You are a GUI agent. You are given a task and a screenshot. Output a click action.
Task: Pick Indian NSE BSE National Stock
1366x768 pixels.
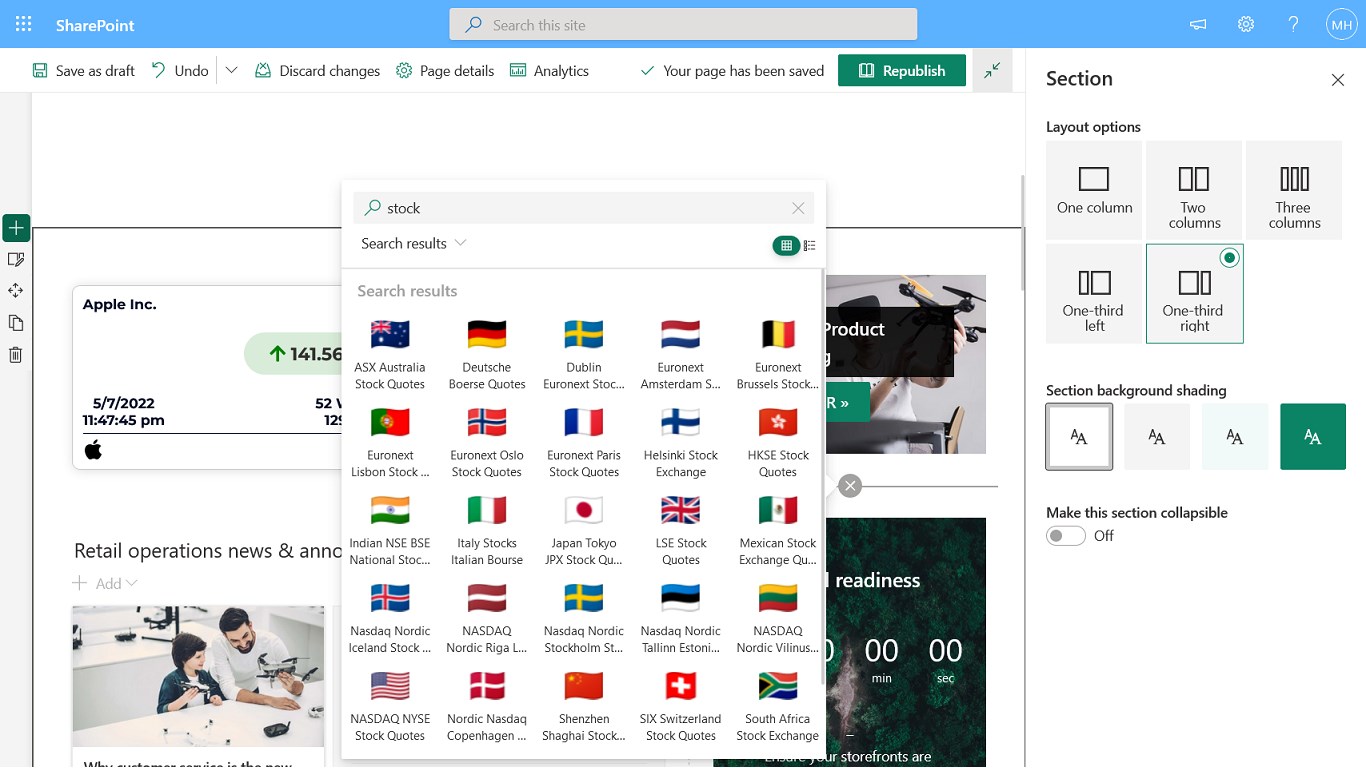390,530
